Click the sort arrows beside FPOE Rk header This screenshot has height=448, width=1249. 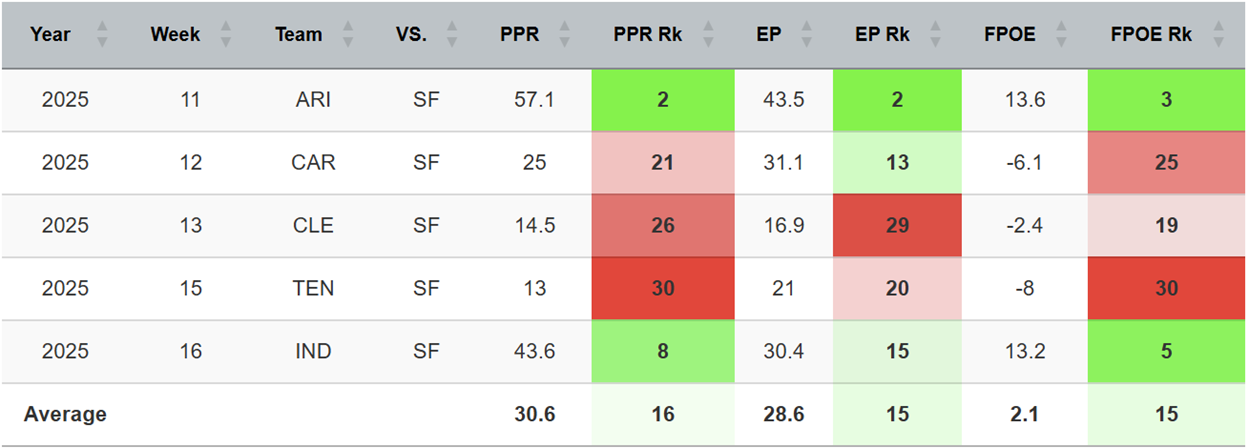[1217, 35]
